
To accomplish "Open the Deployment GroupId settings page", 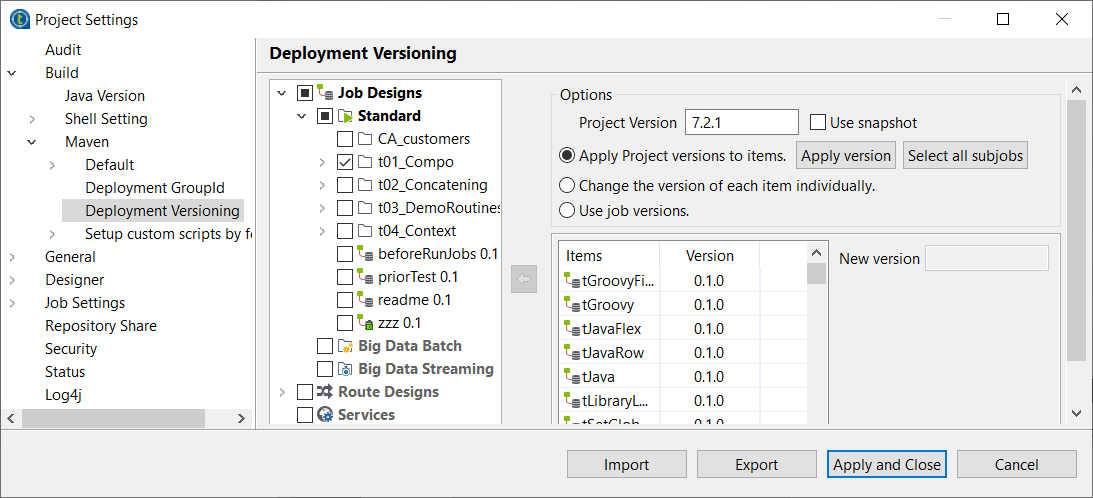I will [154, 188].
